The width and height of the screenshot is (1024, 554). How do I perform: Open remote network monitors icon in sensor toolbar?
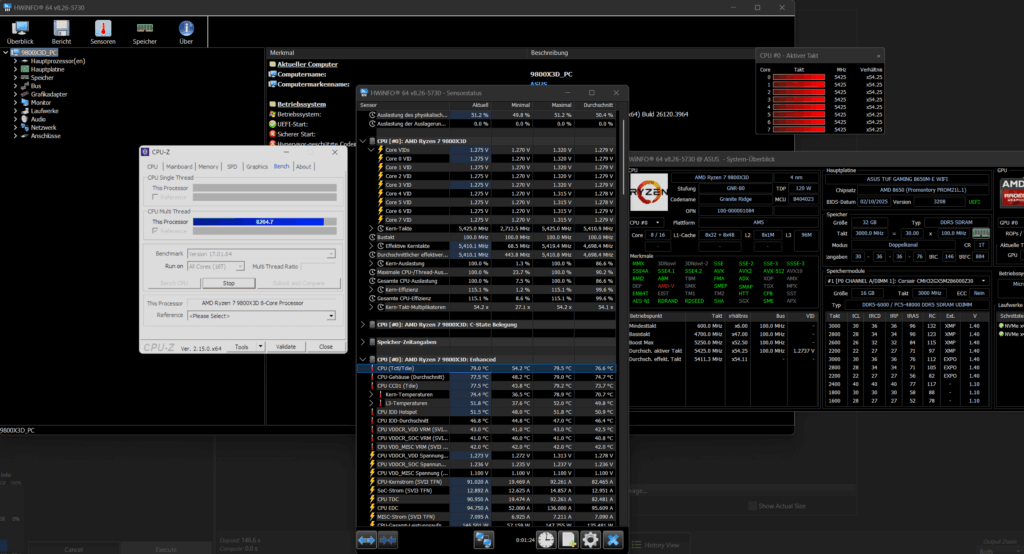pos(483,540)
